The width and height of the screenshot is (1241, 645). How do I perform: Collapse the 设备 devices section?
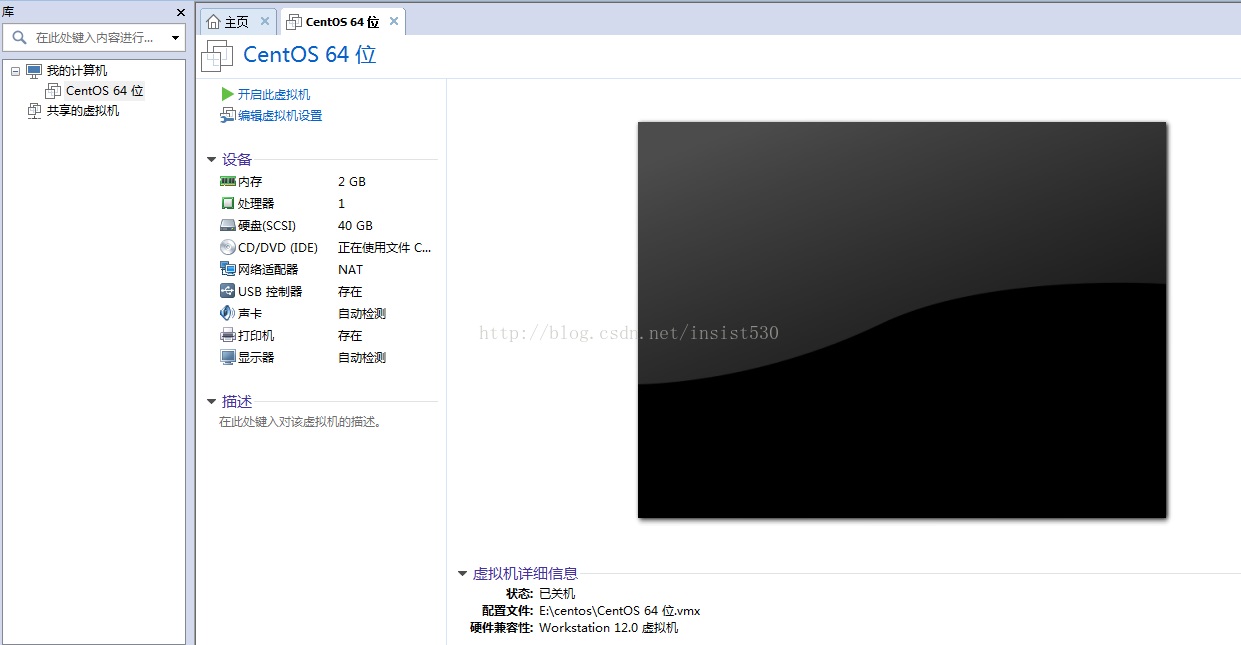point(211,160)
